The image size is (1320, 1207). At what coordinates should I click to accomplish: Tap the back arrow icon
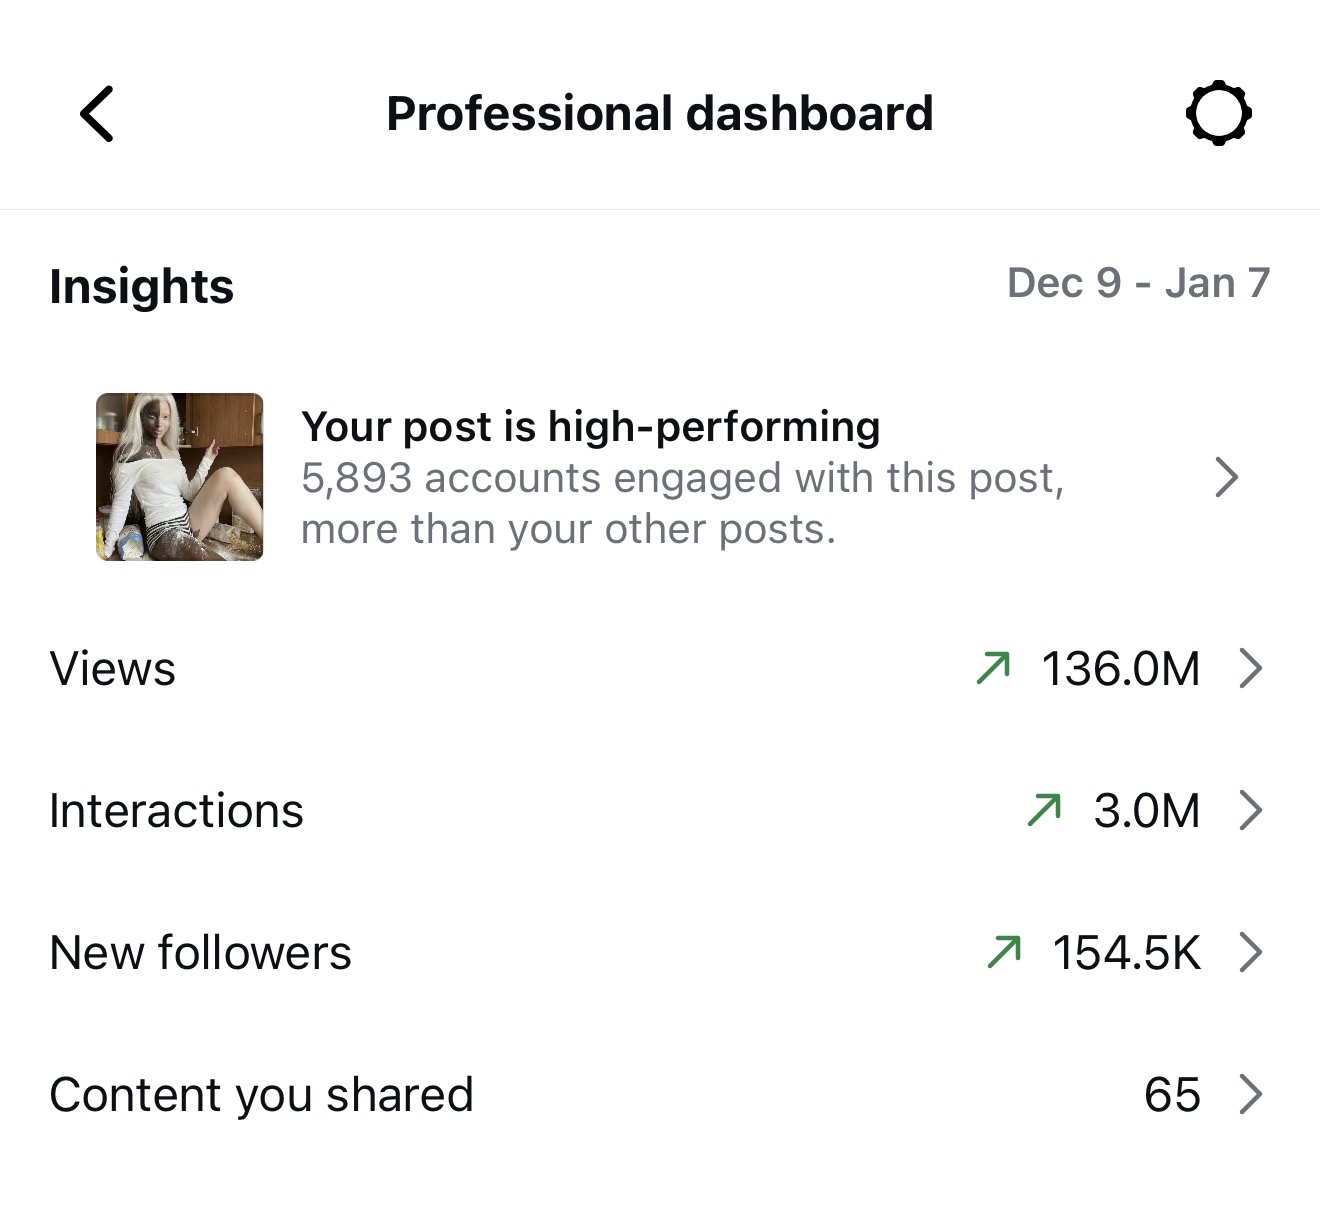(97, 114)
